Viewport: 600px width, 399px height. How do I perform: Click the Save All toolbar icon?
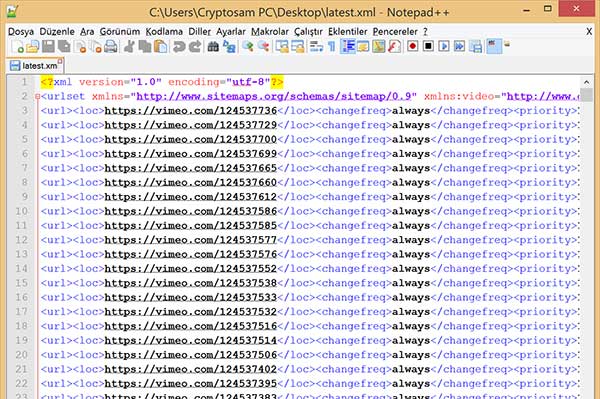(x=64, y=46)
